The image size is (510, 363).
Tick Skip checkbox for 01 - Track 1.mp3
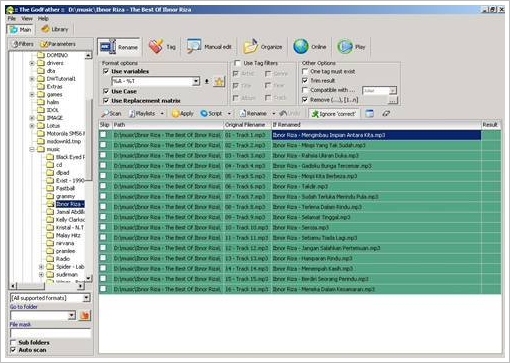(x=103, y=135)
